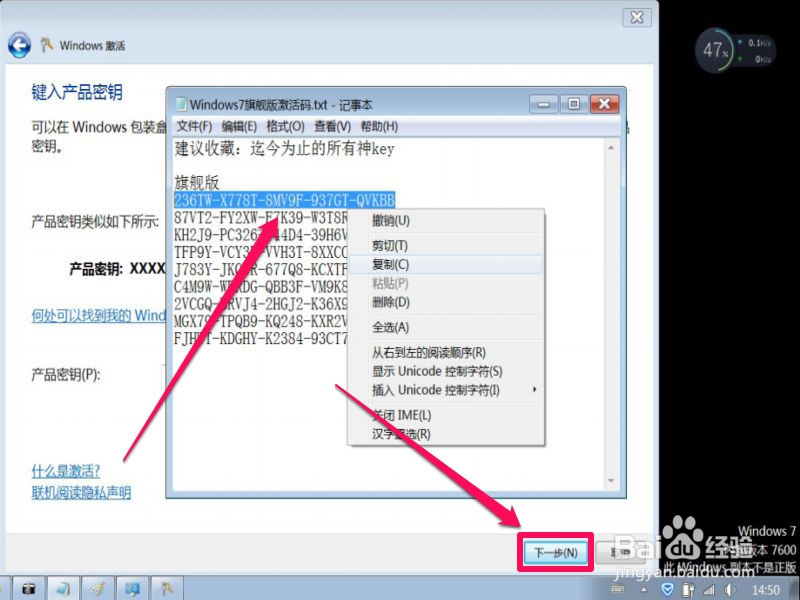Viewport: 800px width, 600px height.
Task: Click the Notepad scrollbar down arrow
Action: [611, 481]
